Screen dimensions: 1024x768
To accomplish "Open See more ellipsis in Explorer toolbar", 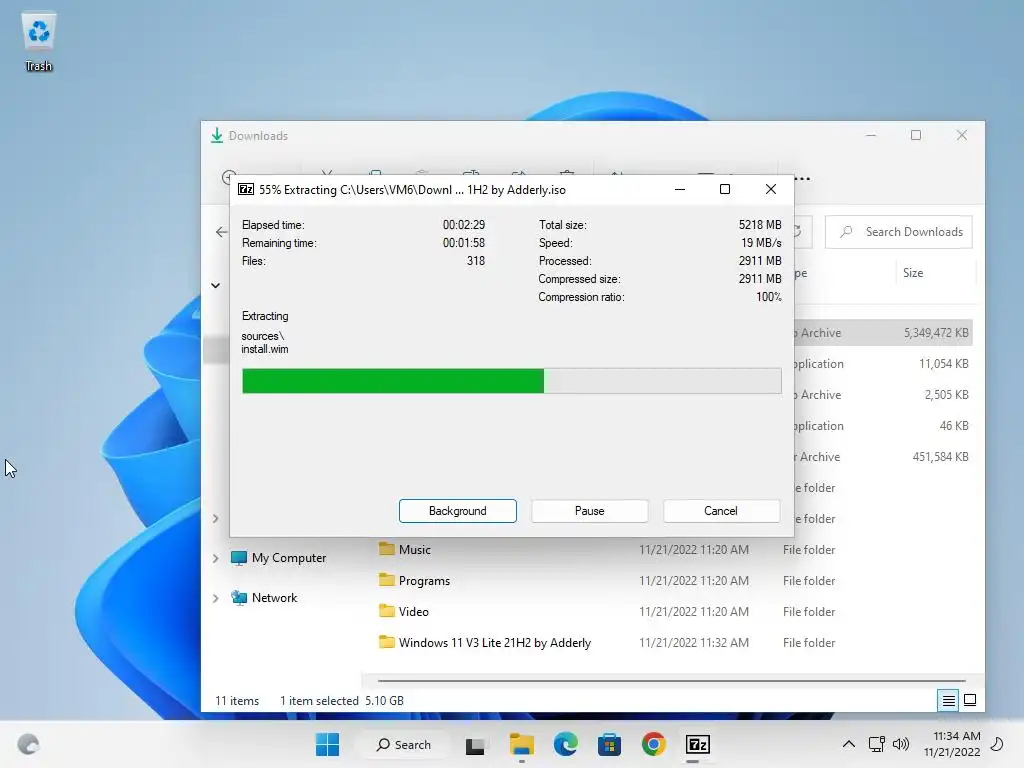I will [x=803, y=178].
